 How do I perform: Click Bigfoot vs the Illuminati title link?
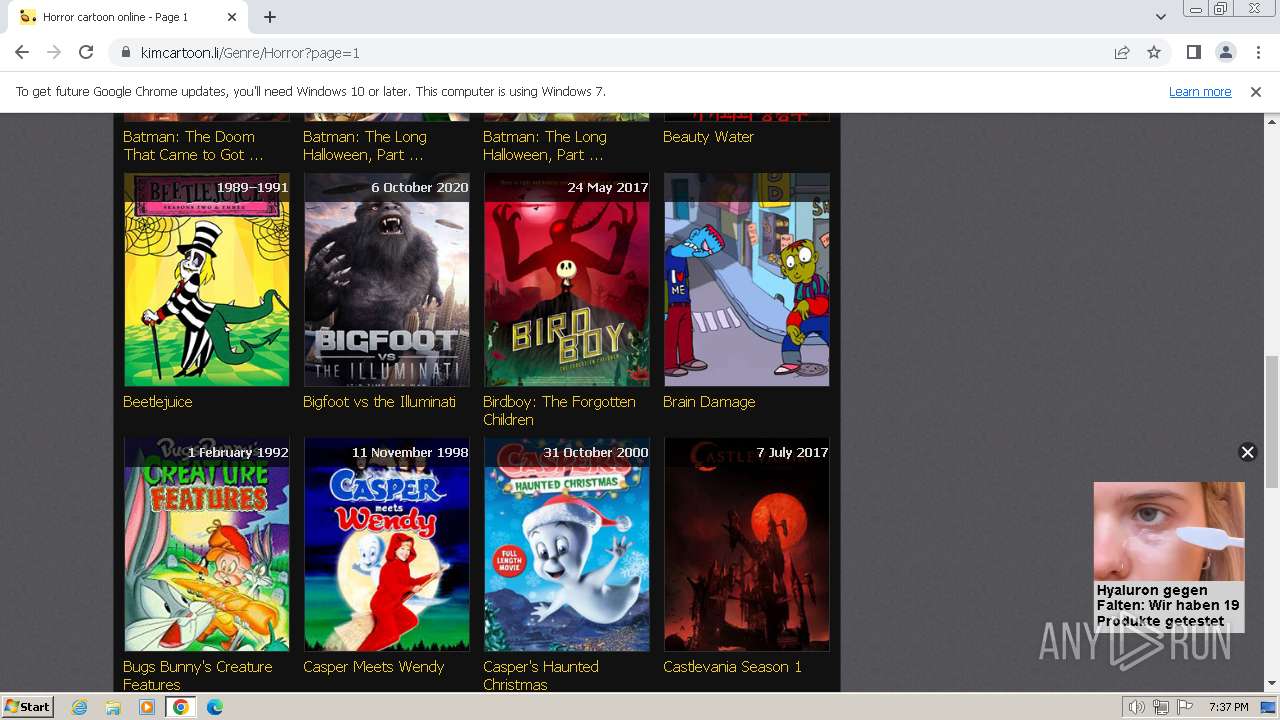pyautogui.click(x=379, y=402)
